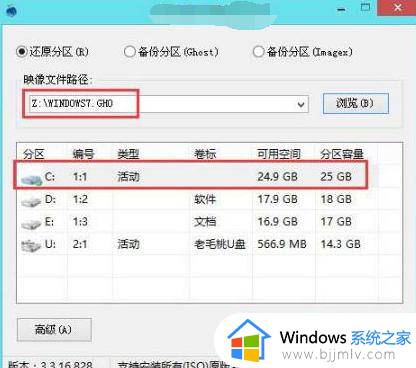Click capacity value 17 GB
This screenshot has height=368, width=416.
[336, 222]
